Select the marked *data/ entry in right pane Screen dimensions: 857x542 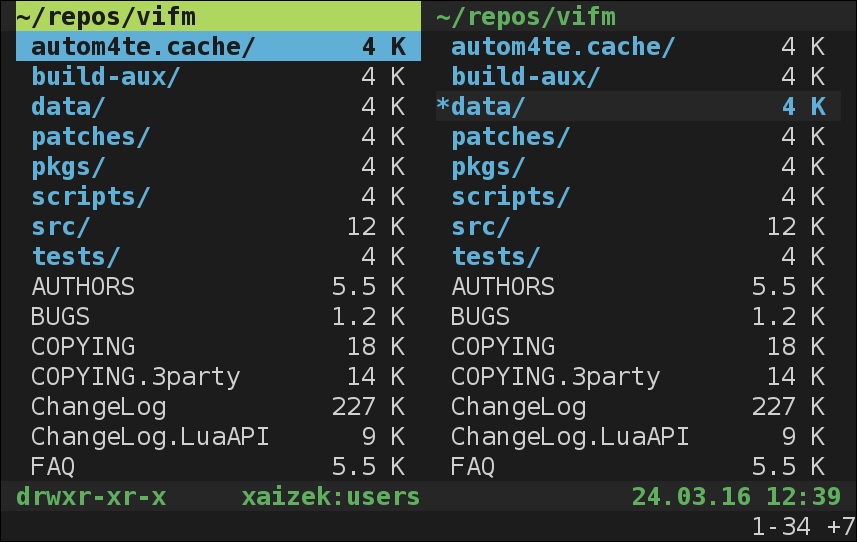[638, 107]
